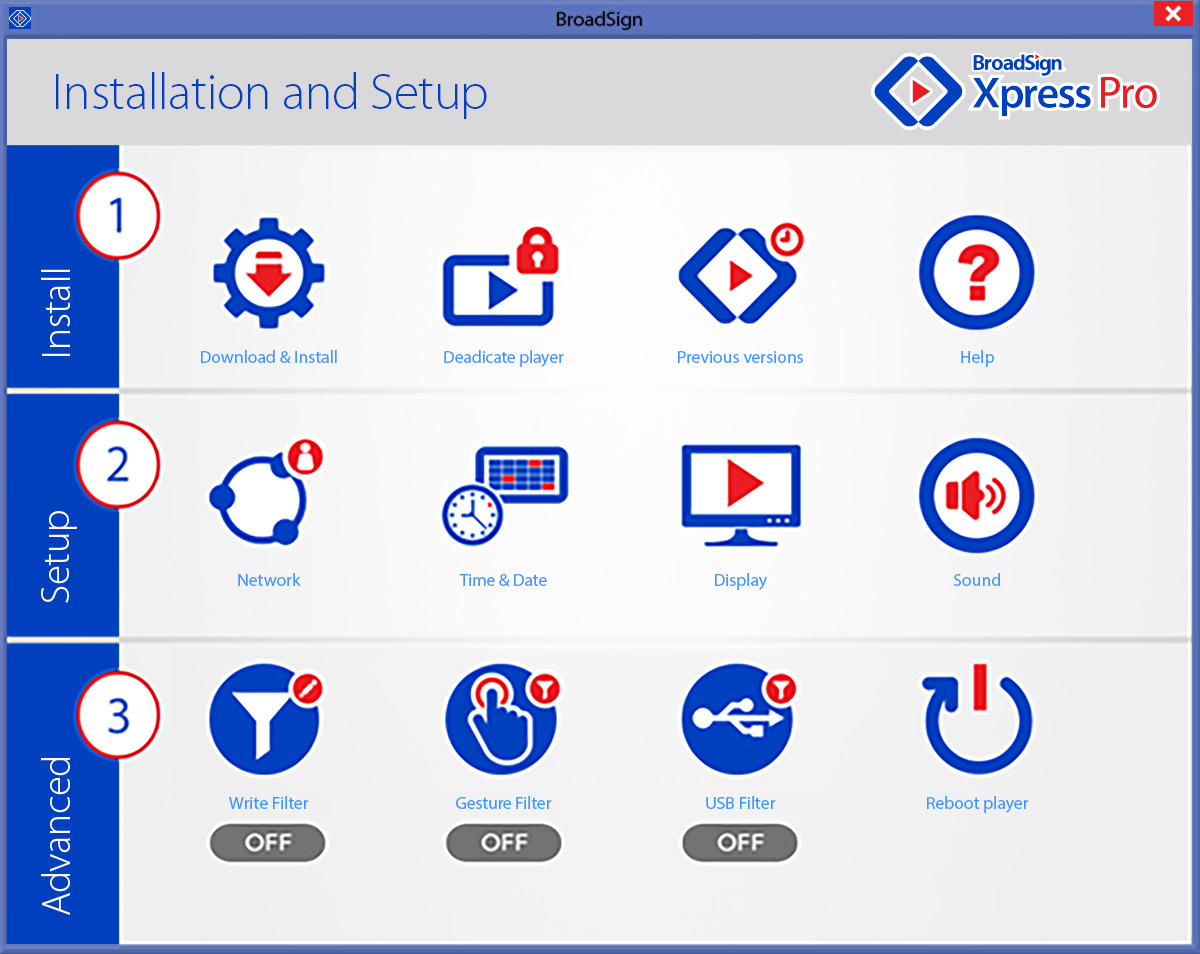Image resolution: width=1200 pixels, height=954 pixels.
Task: Click the "Network" text label
Action: coord(268,580)
